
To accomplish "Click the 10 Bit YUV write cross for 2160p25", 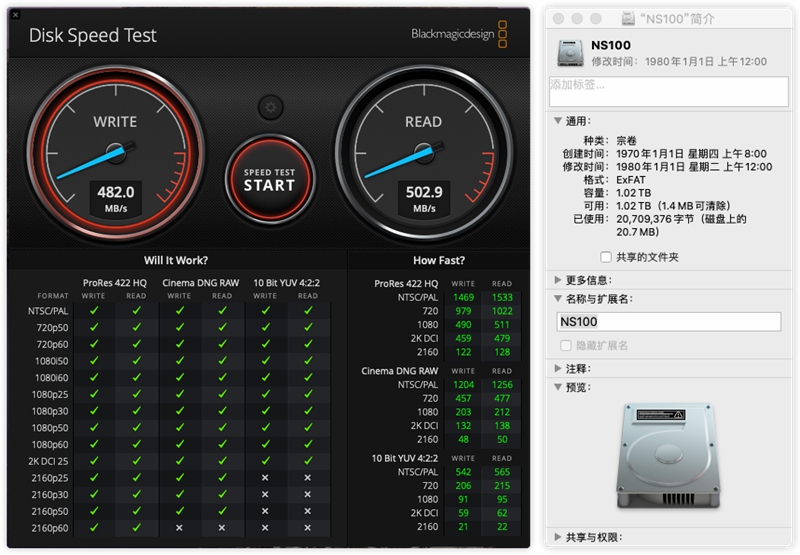I will coord(265,478).
